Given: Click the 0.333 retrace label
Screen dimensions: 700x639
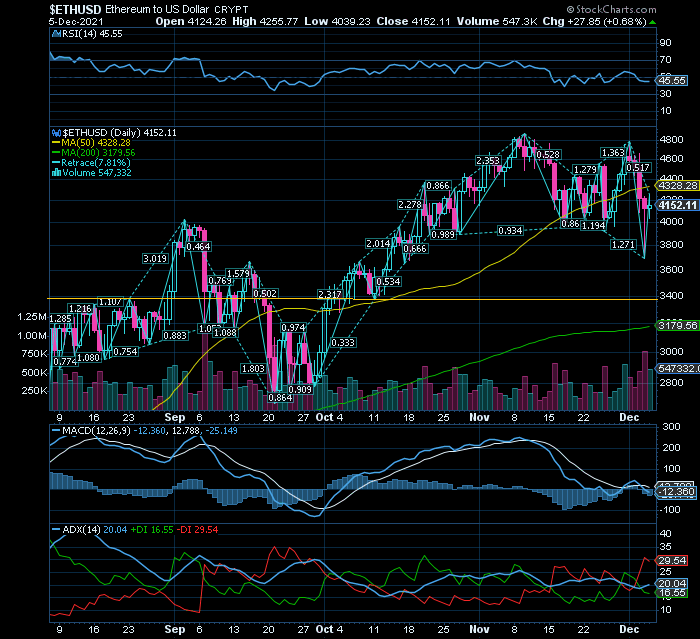Looking at the screenshot, I should (x=343, y=342).
